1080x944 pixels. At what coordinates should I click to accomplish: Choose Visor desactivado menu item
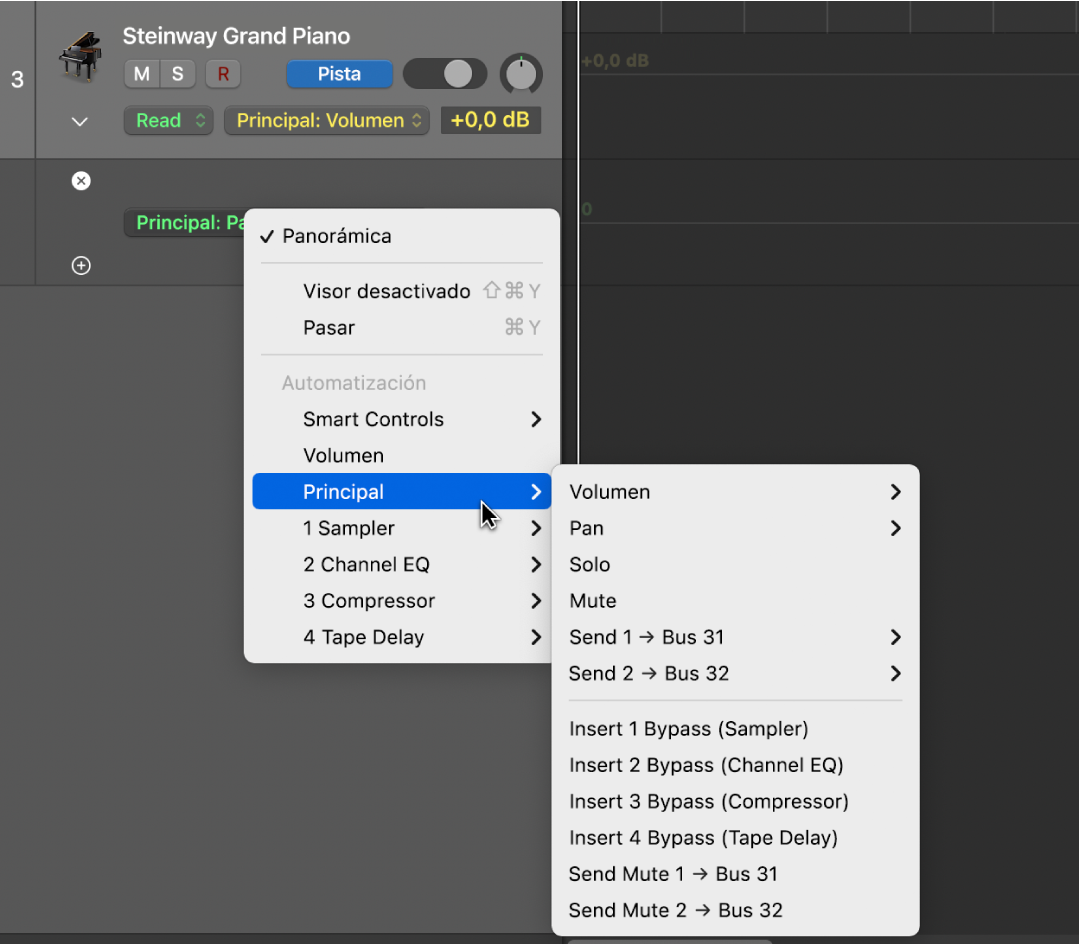point(386,292)
